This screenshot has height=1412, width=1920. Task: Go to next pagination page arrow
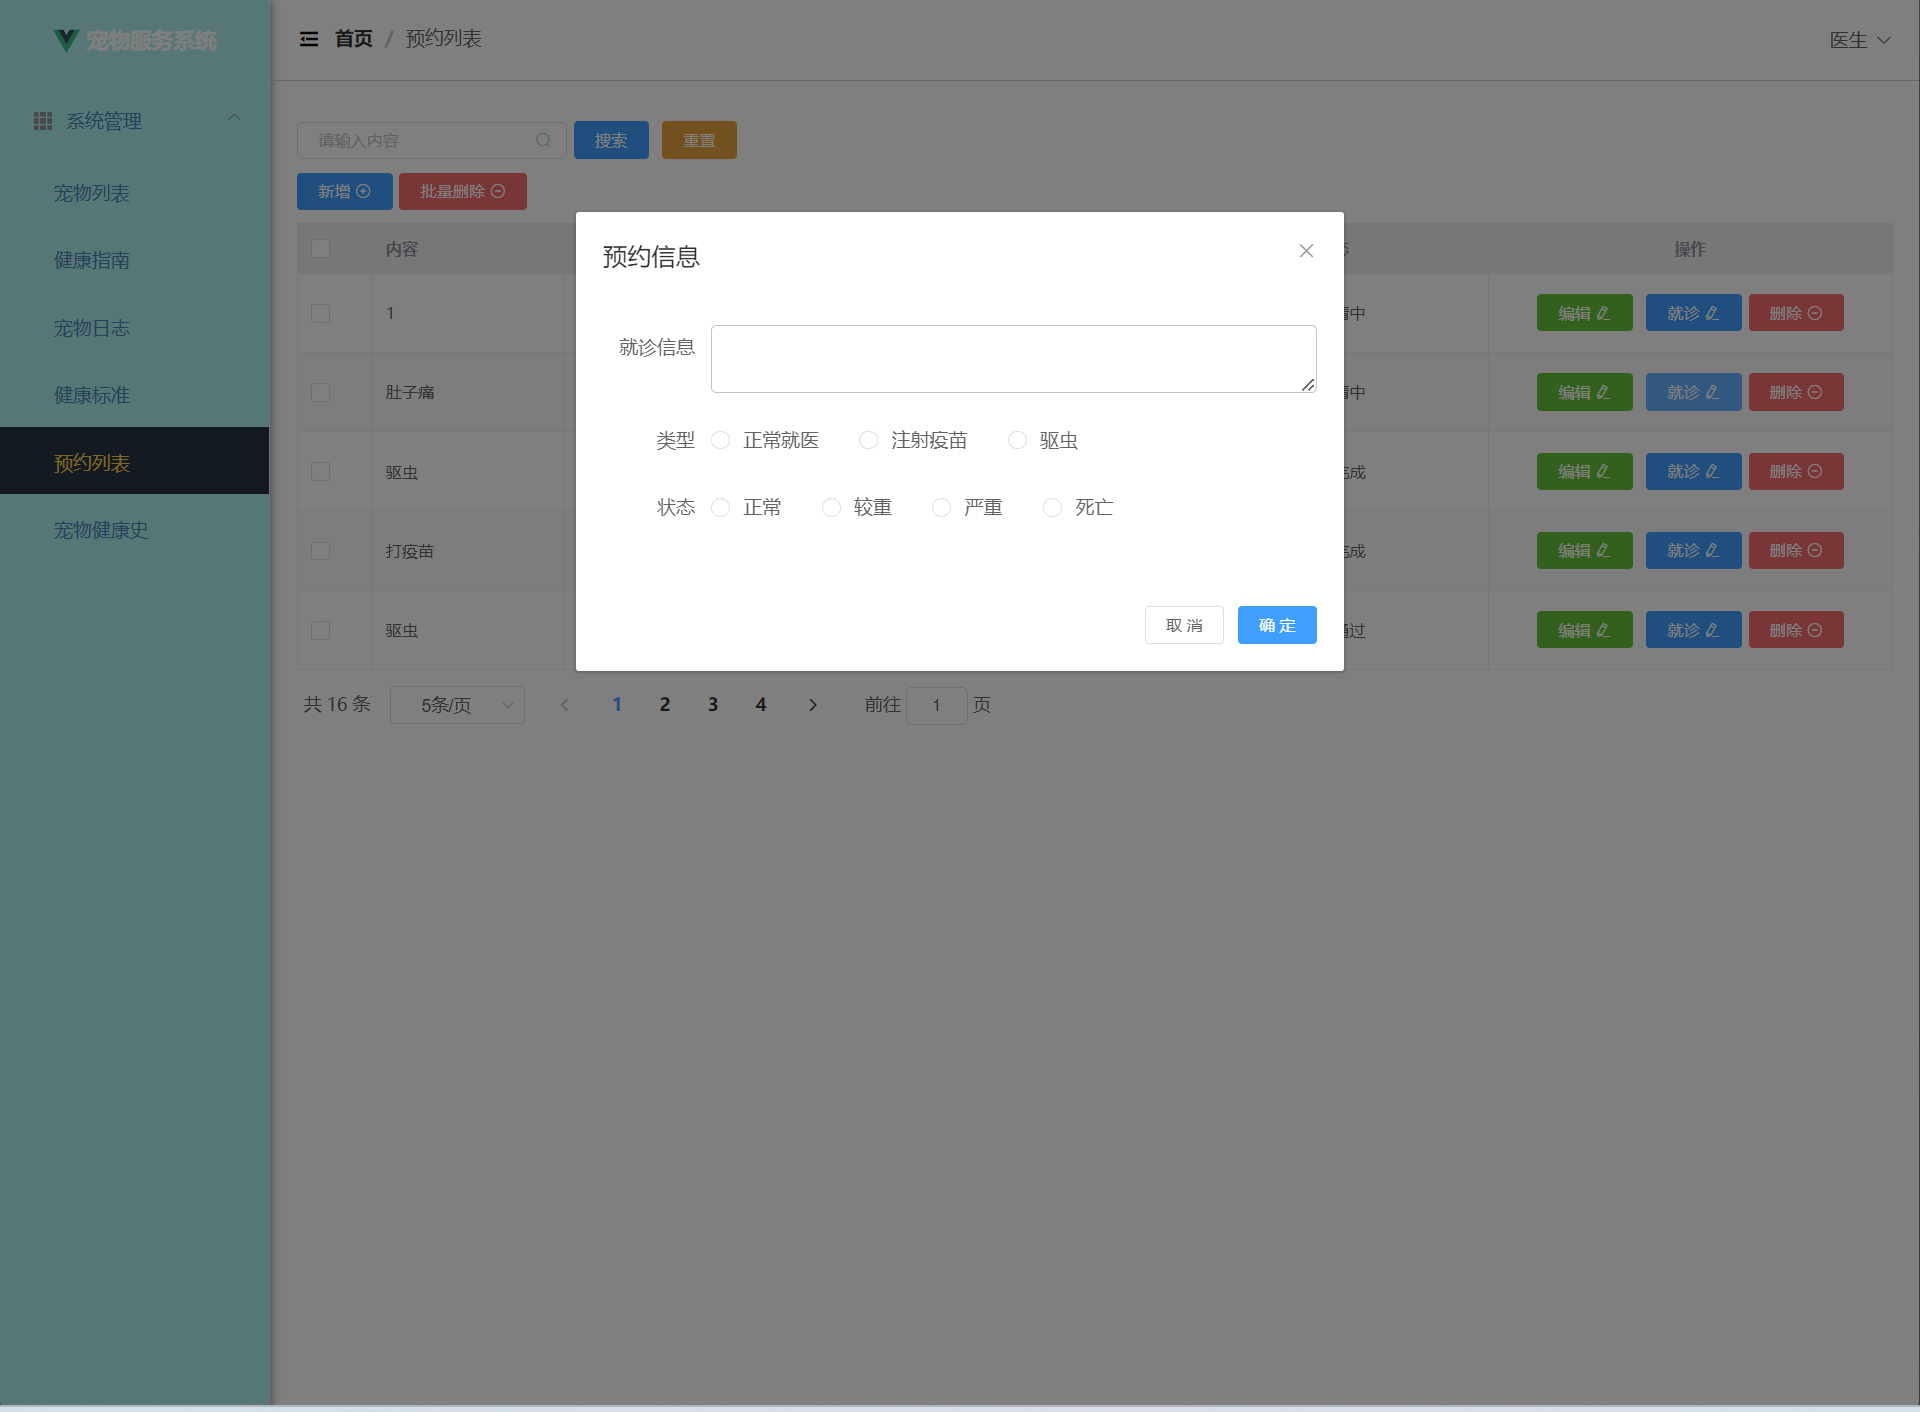click(813, 705)
